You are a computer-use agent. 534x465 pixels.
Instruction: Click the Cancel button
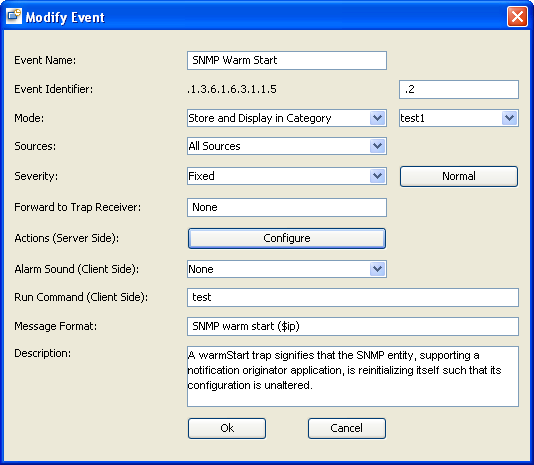(347, 428)
